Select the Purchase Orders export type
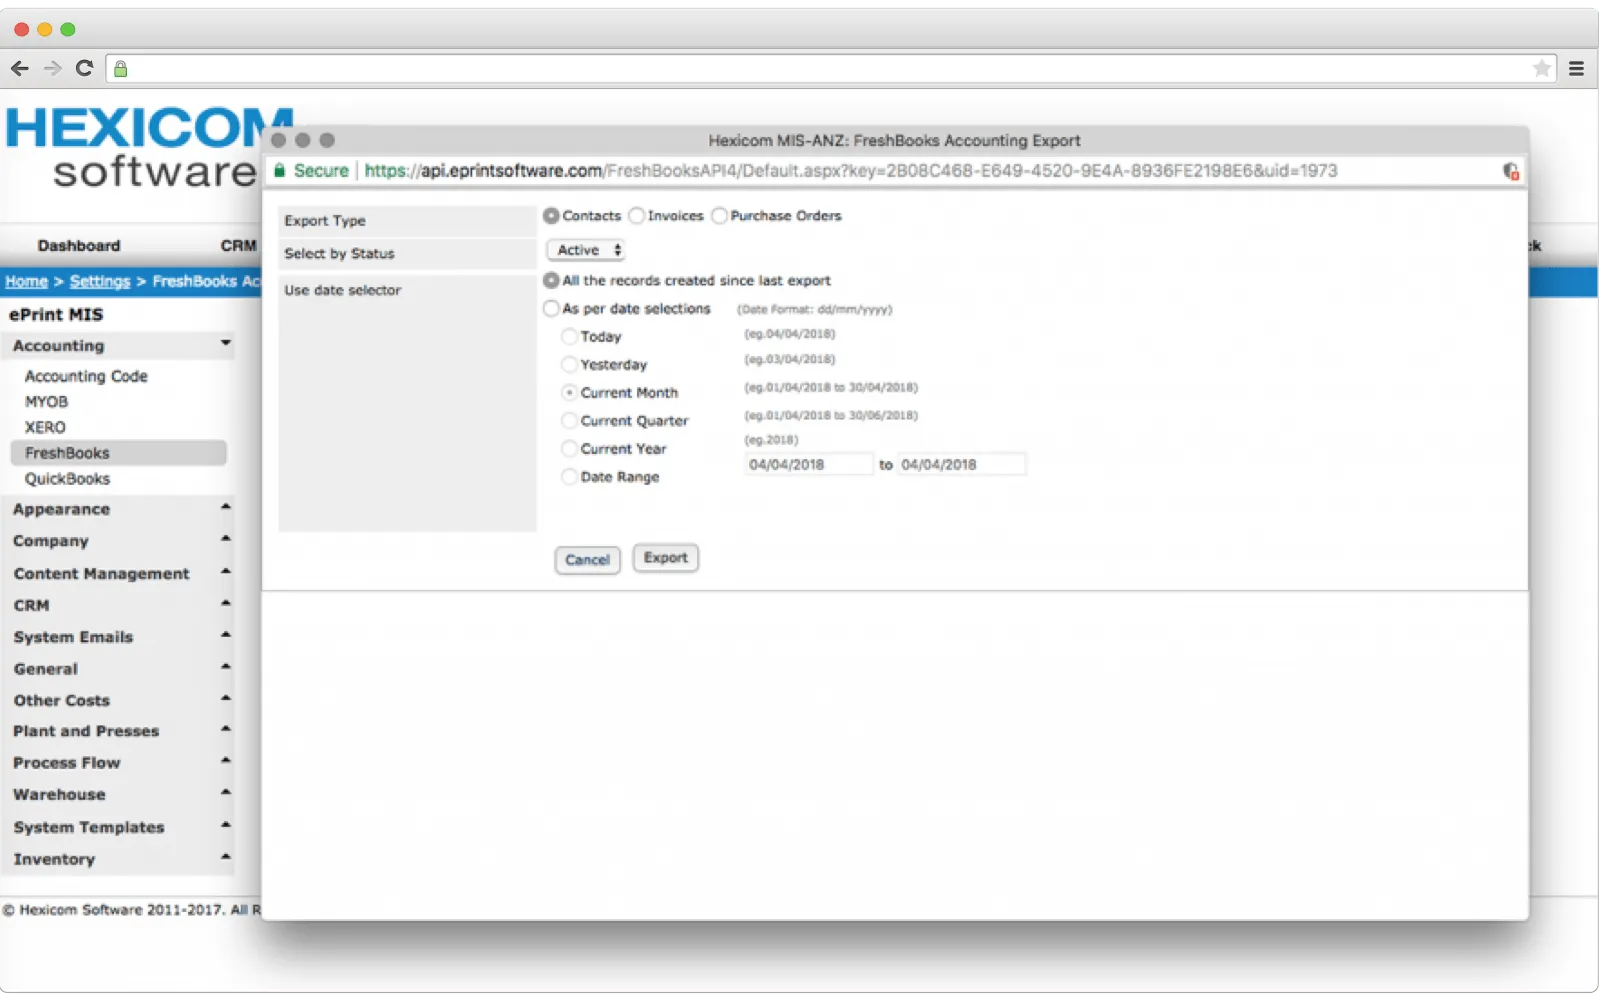Screen dimensions: 1600x1000 coord(719,216)
